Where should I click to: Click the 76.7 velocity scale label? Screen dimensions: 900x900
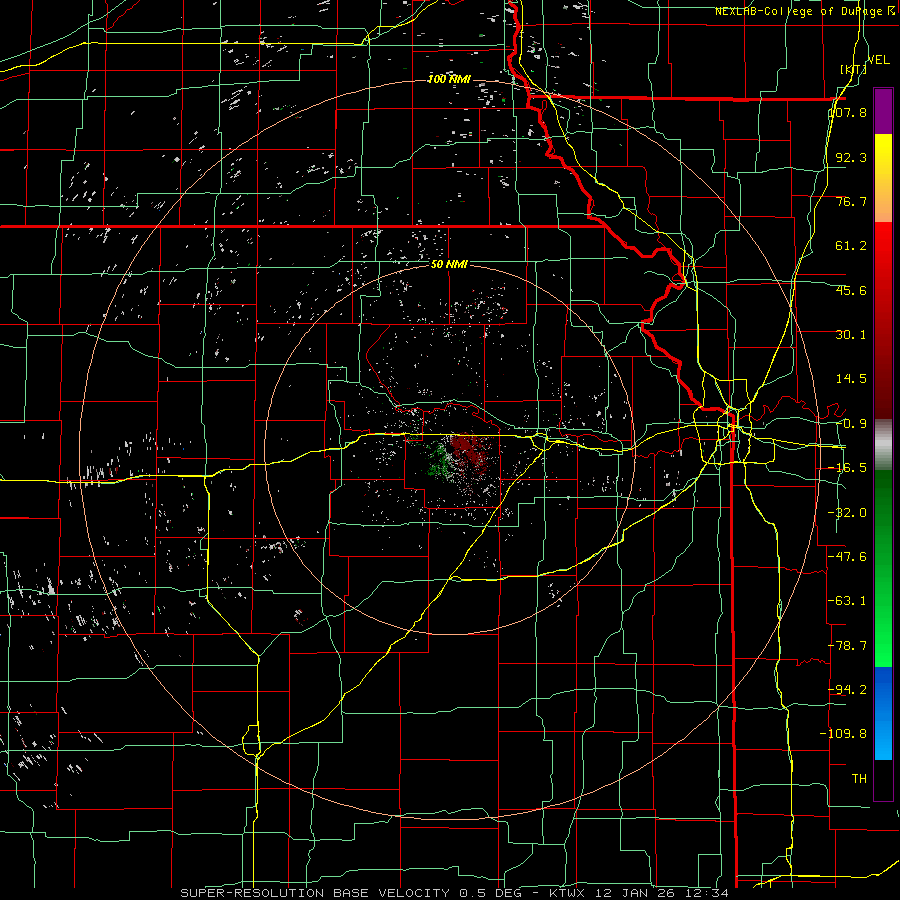[x=851, y=201]
